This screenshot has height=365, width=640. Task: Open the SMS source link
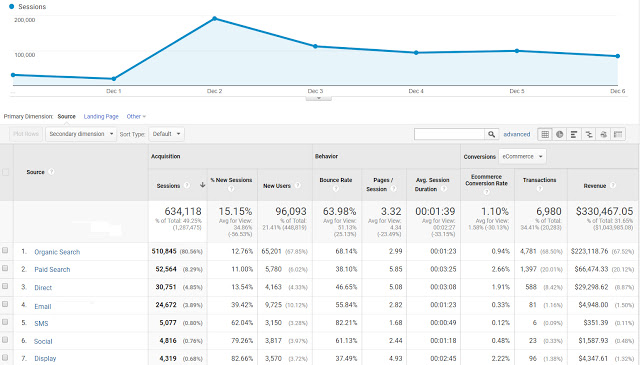pos(41,323)
